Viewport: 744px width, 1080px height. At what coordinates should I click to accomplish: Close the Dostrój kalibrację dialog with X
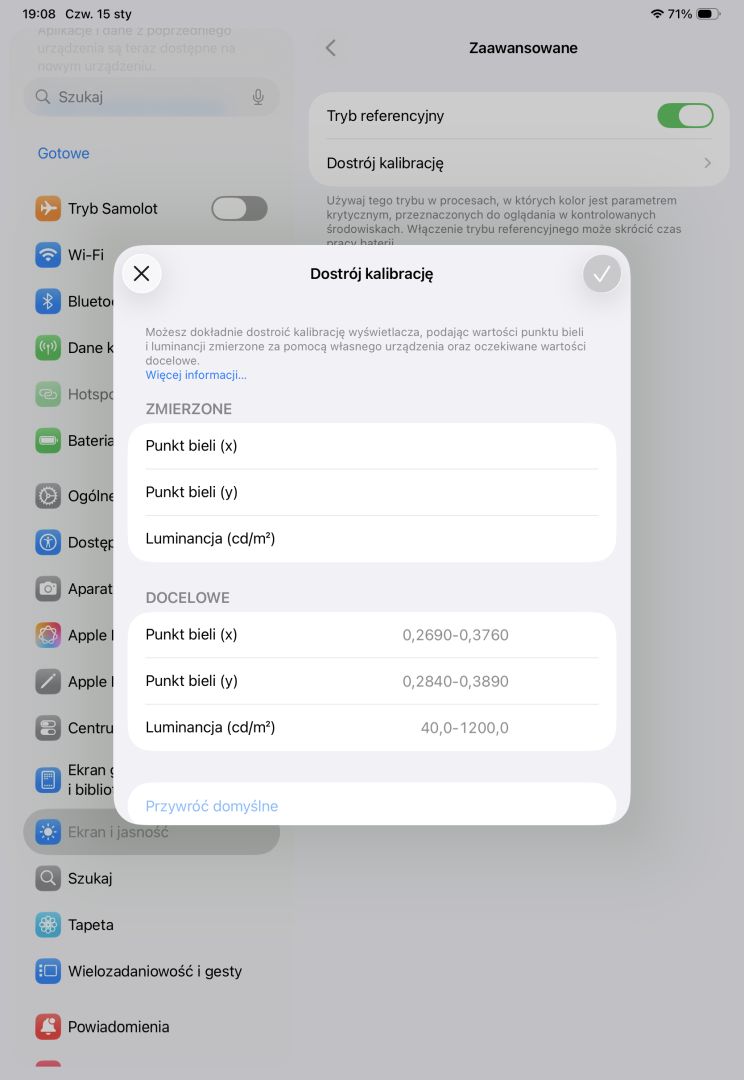141,273
